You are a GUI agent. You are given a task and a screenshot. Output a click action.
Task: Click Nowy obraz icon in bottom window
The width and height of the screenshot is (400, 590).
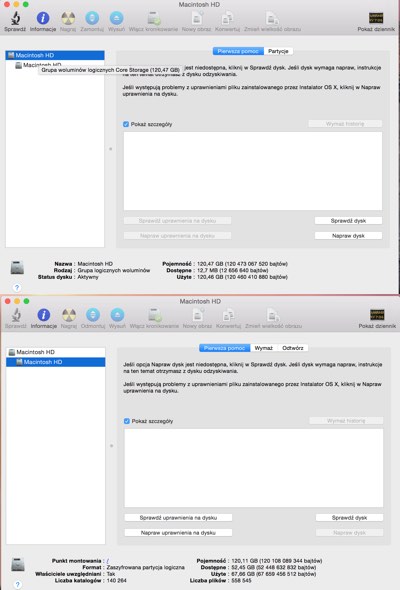(x=197, y=315)
